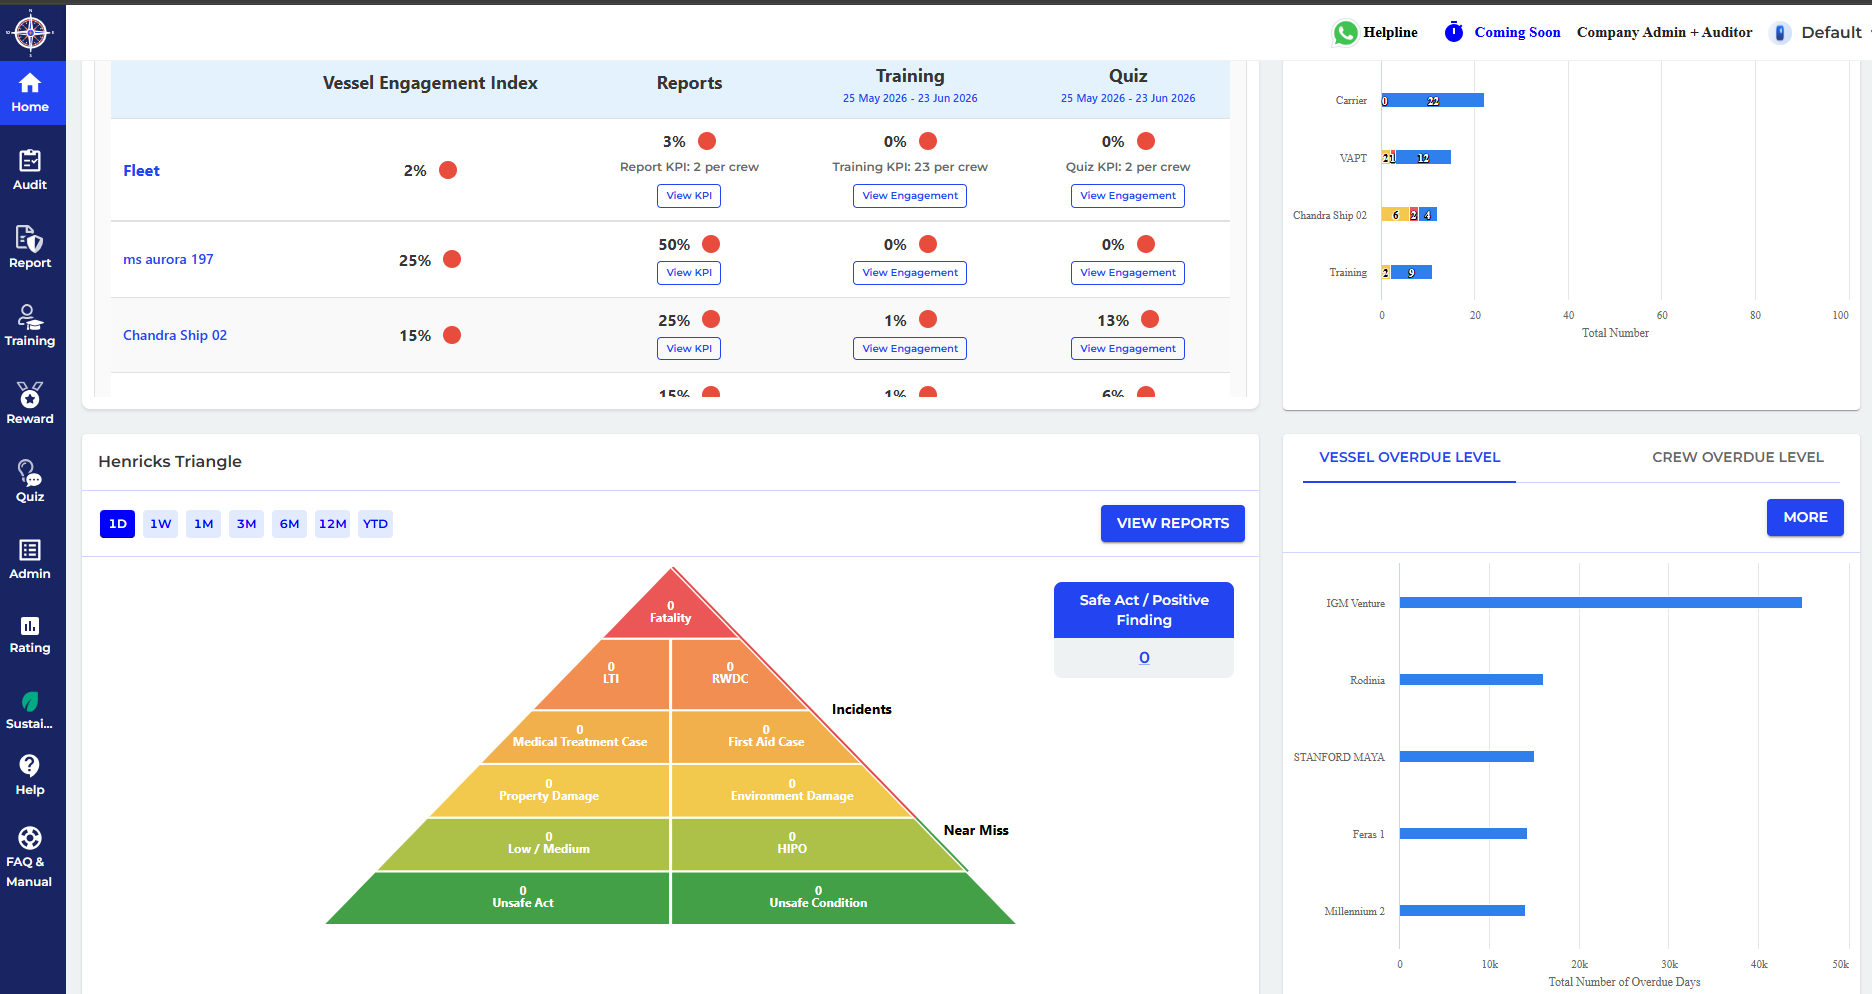Click red indicator next to ms aurora 25%

point(452,259)
